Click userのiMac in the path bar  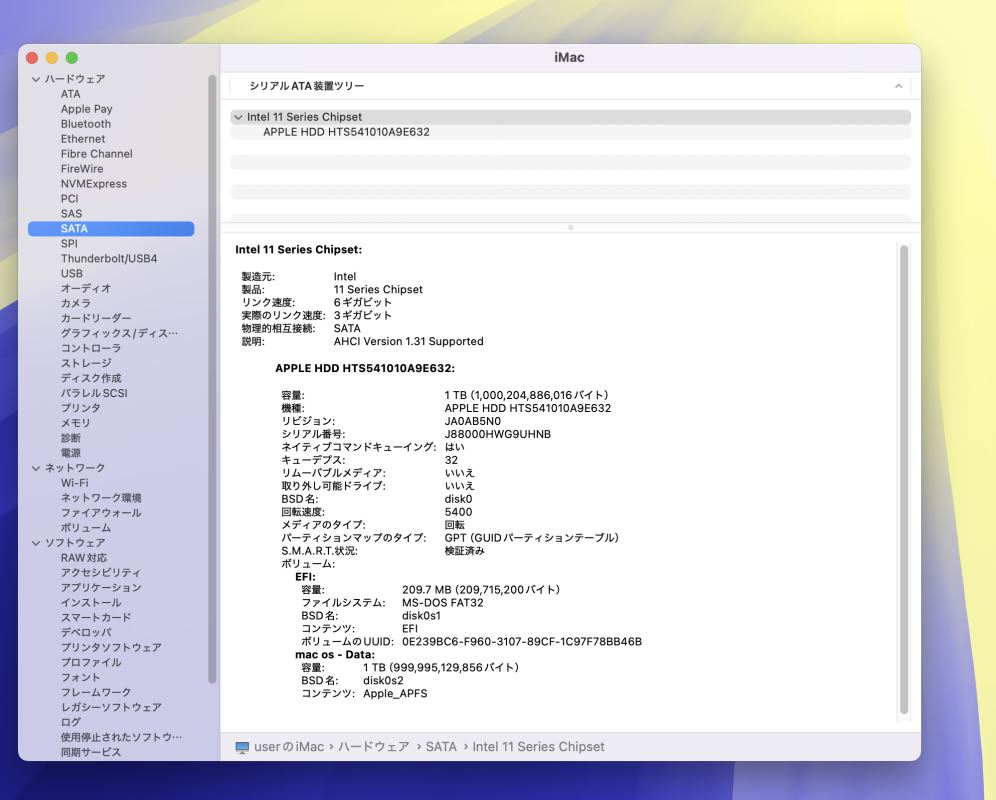pos(290,747)
